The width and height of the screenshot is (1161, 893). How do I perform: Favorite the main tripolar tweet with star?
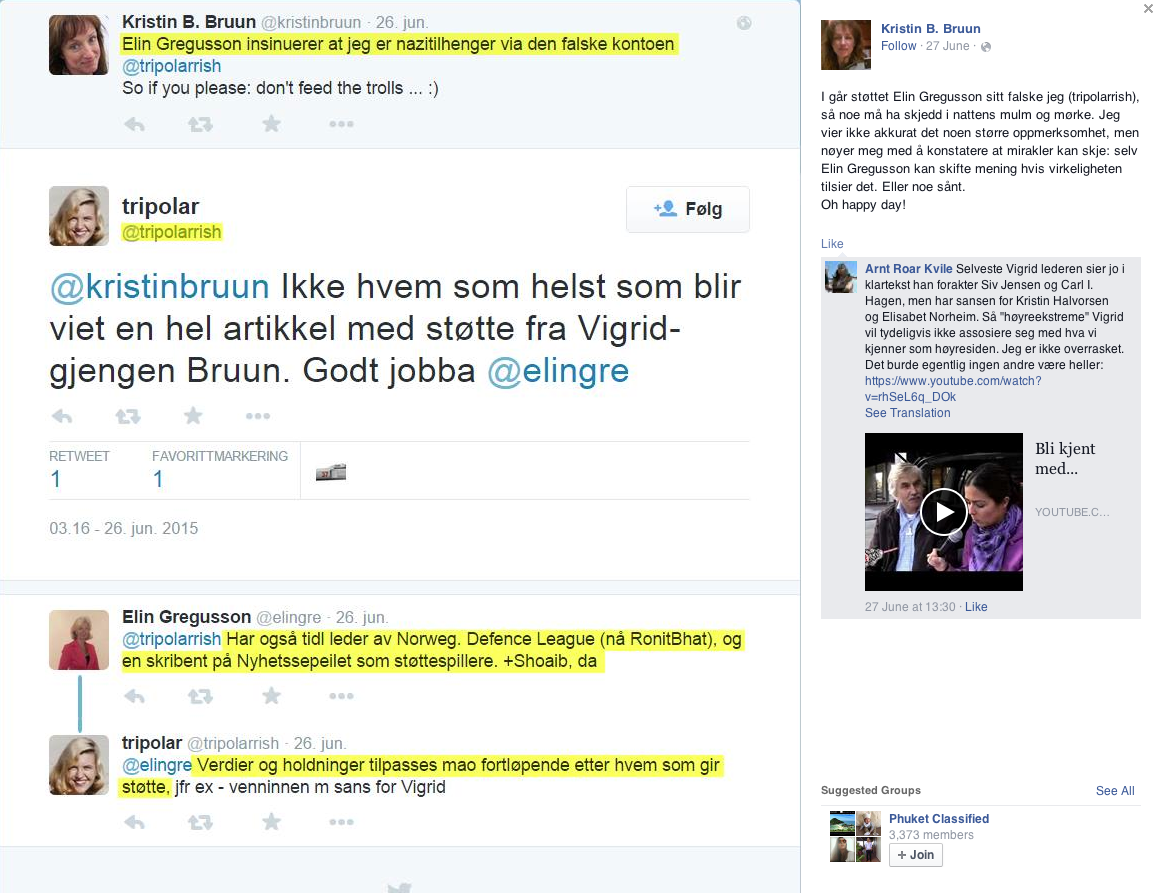tap(193, 415)
